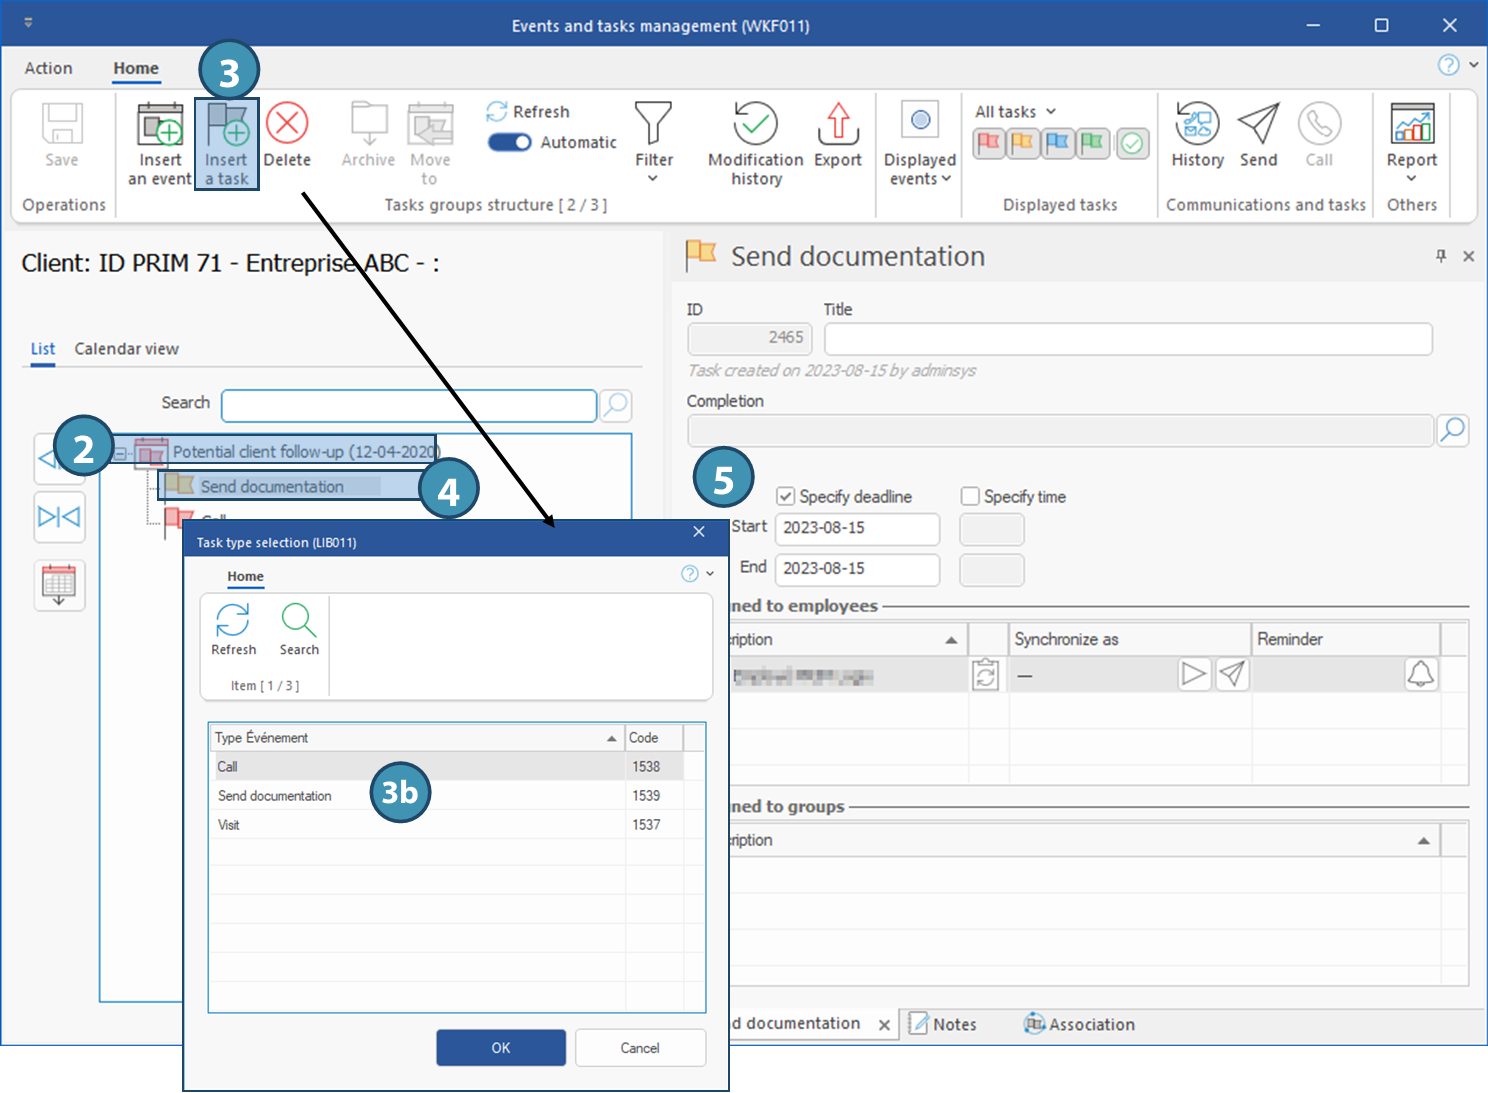Click the Title input field
This screenshot has height=1093, width=1488.
pos(1127,339)
